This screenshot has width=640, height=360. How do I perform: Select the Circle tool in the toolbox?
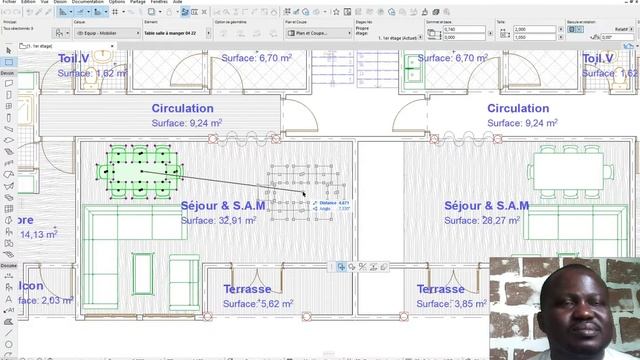pyautogui.click(x=9, y=344)
